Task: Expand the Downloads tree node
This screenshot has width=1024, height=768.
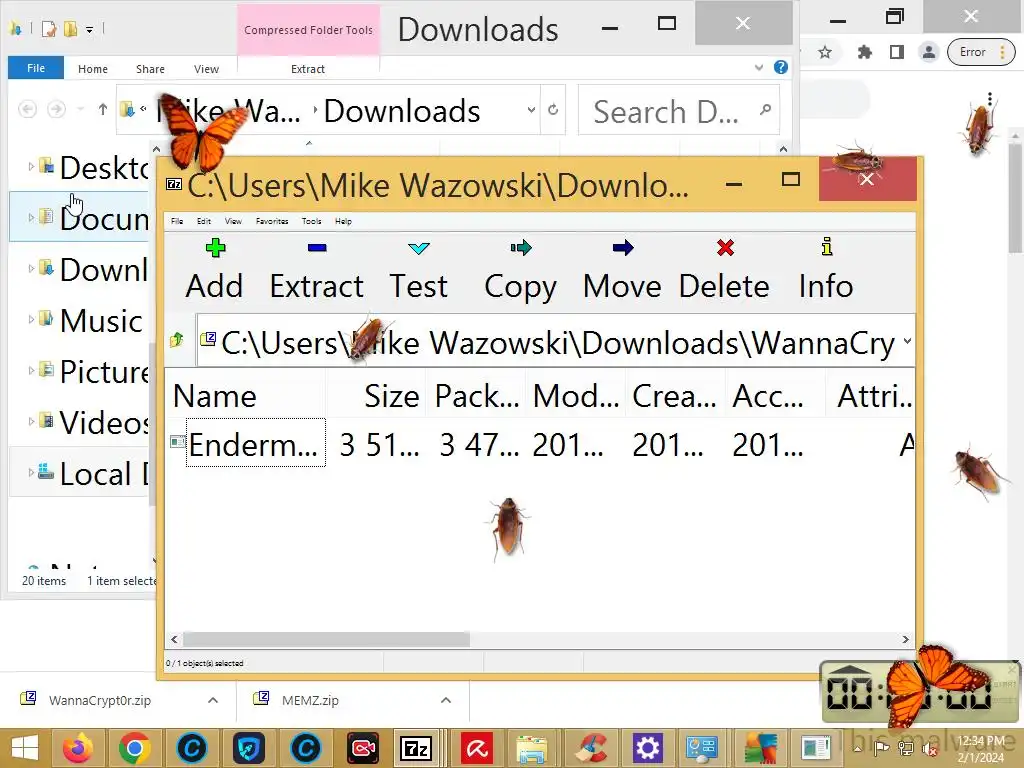Action: [x=31, y=268]
